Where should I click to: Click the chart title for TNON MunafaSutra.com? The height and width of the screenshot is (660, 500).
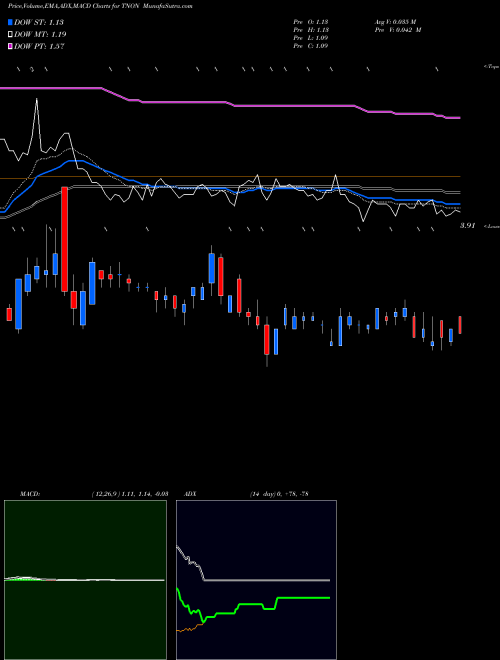pos(100,6)
